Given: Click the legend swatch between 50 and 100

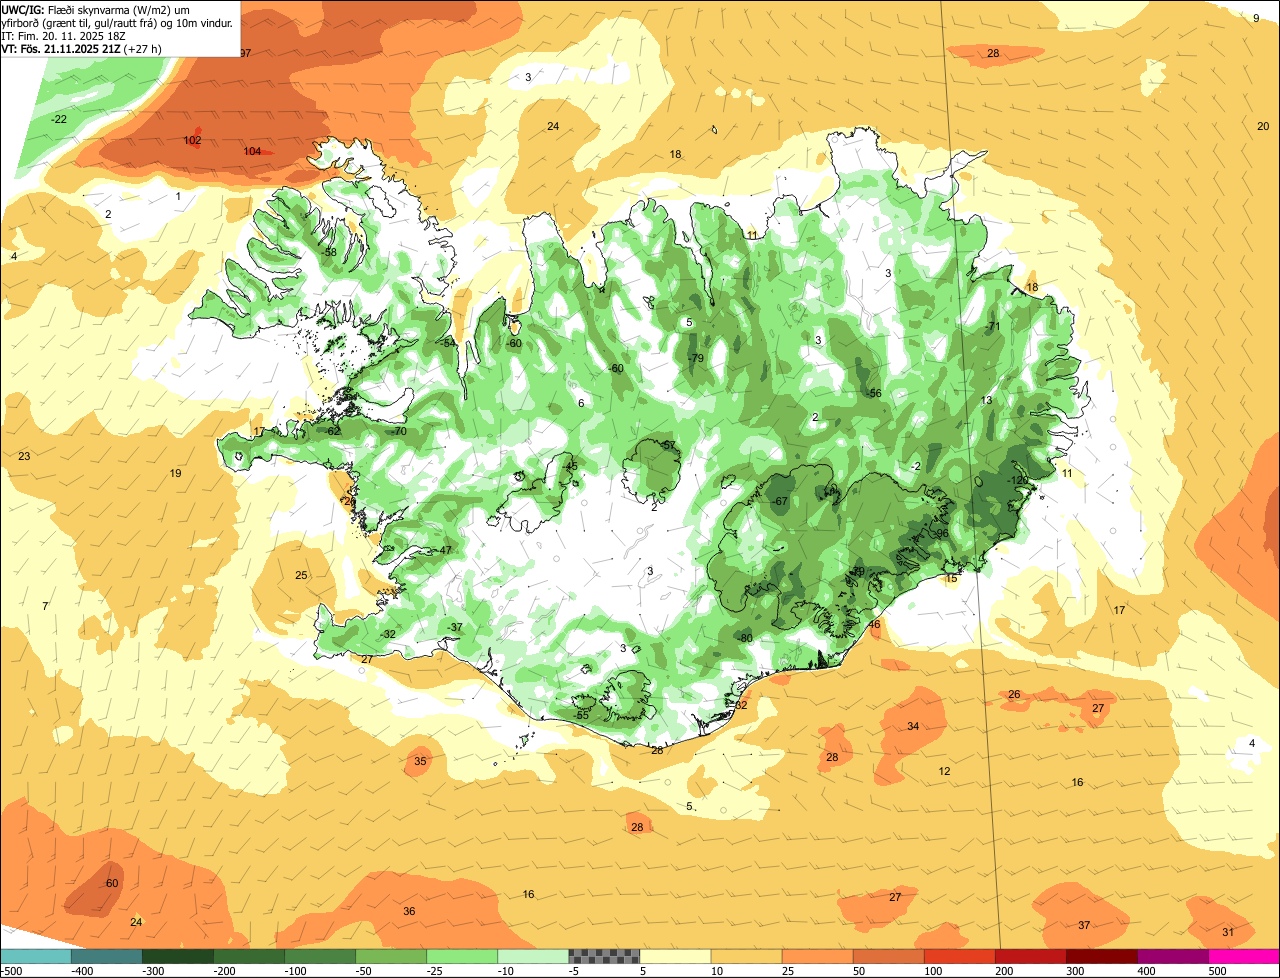Looking at the screenshot, I should 889,956.
